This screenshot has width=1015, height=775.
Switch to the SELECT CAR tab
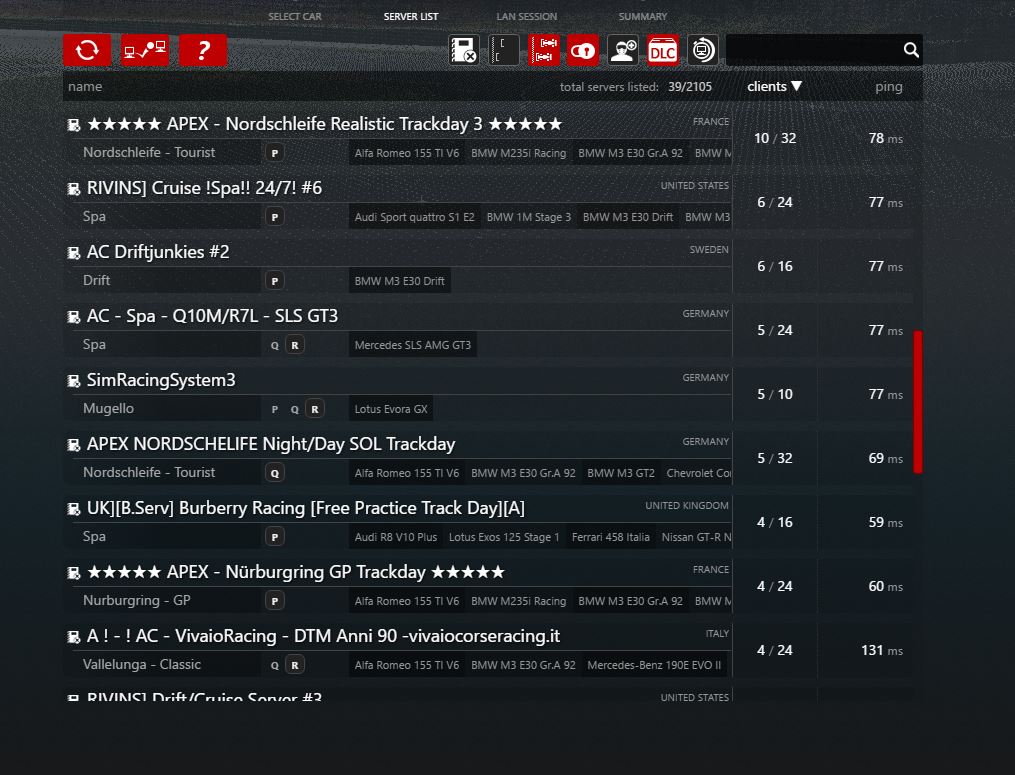[295, 16]
